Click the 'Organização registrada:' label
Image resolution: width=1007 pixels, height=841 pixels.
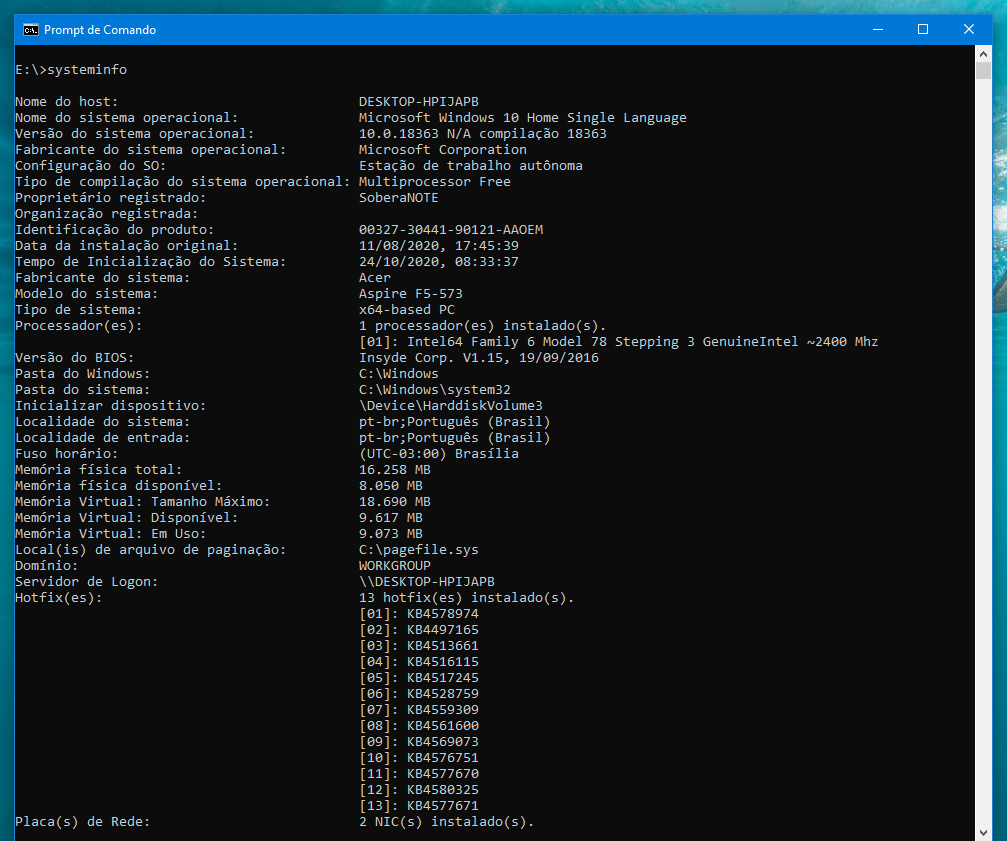(107, 214)
